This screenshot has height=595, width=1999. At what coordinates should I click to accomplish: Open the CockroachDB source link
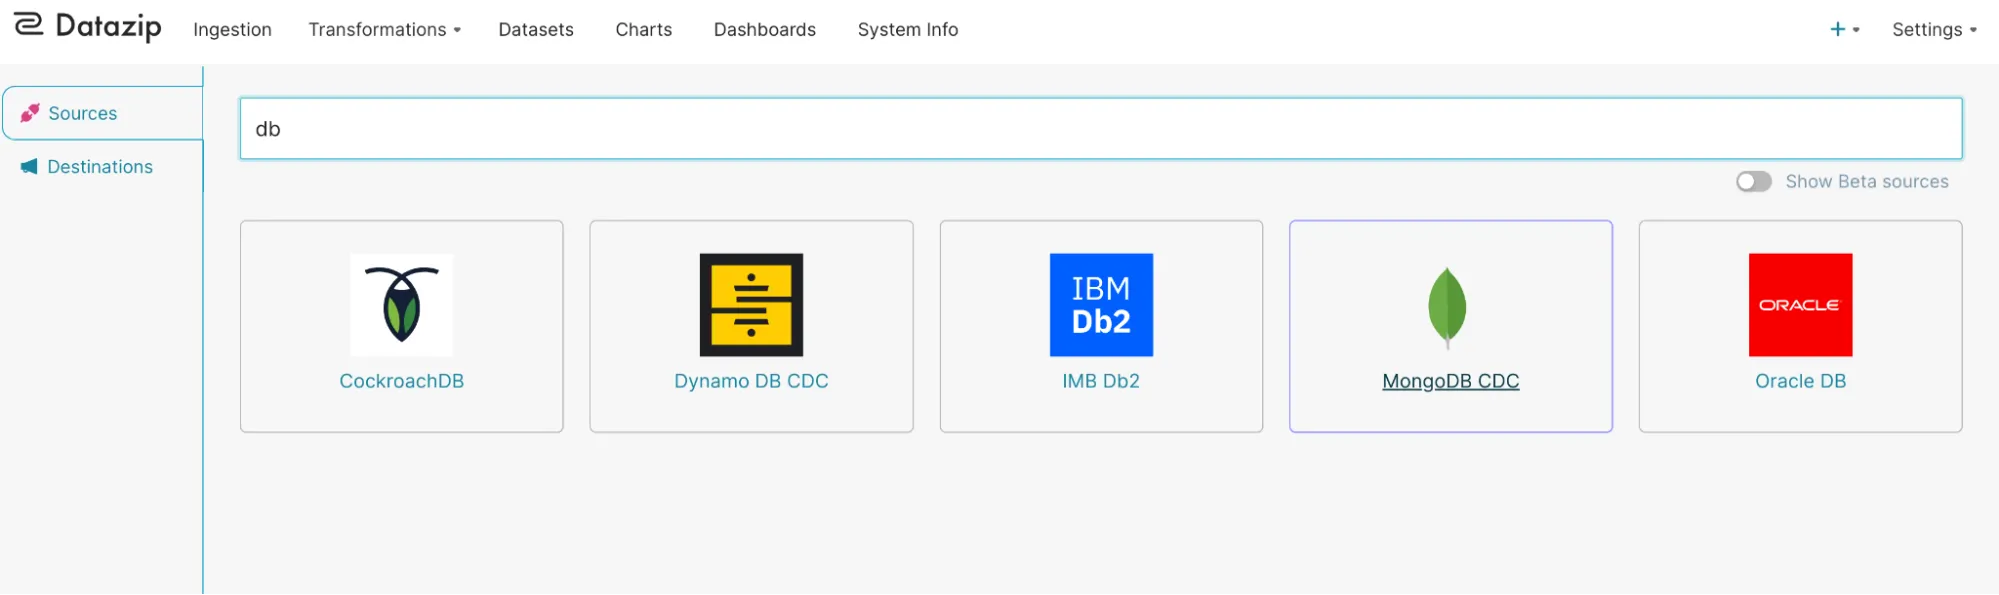coord(401,381)
